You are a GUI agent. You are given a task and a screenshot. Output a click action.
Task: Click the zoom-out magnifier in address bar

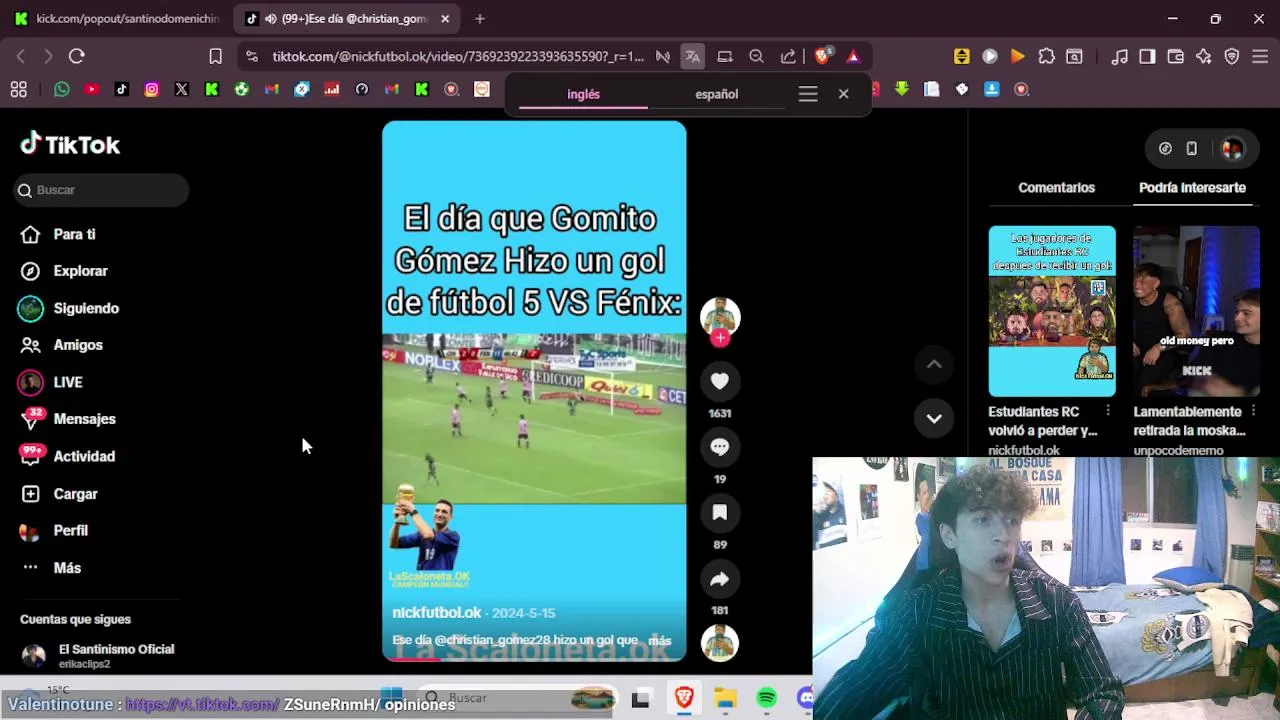pyautogui.click(x=757, y=56)
